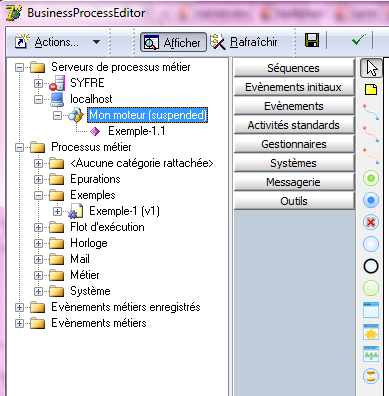This screenshot has width=389, height=396.
Task: Select the localhost tree item
Action: point(91,99)
